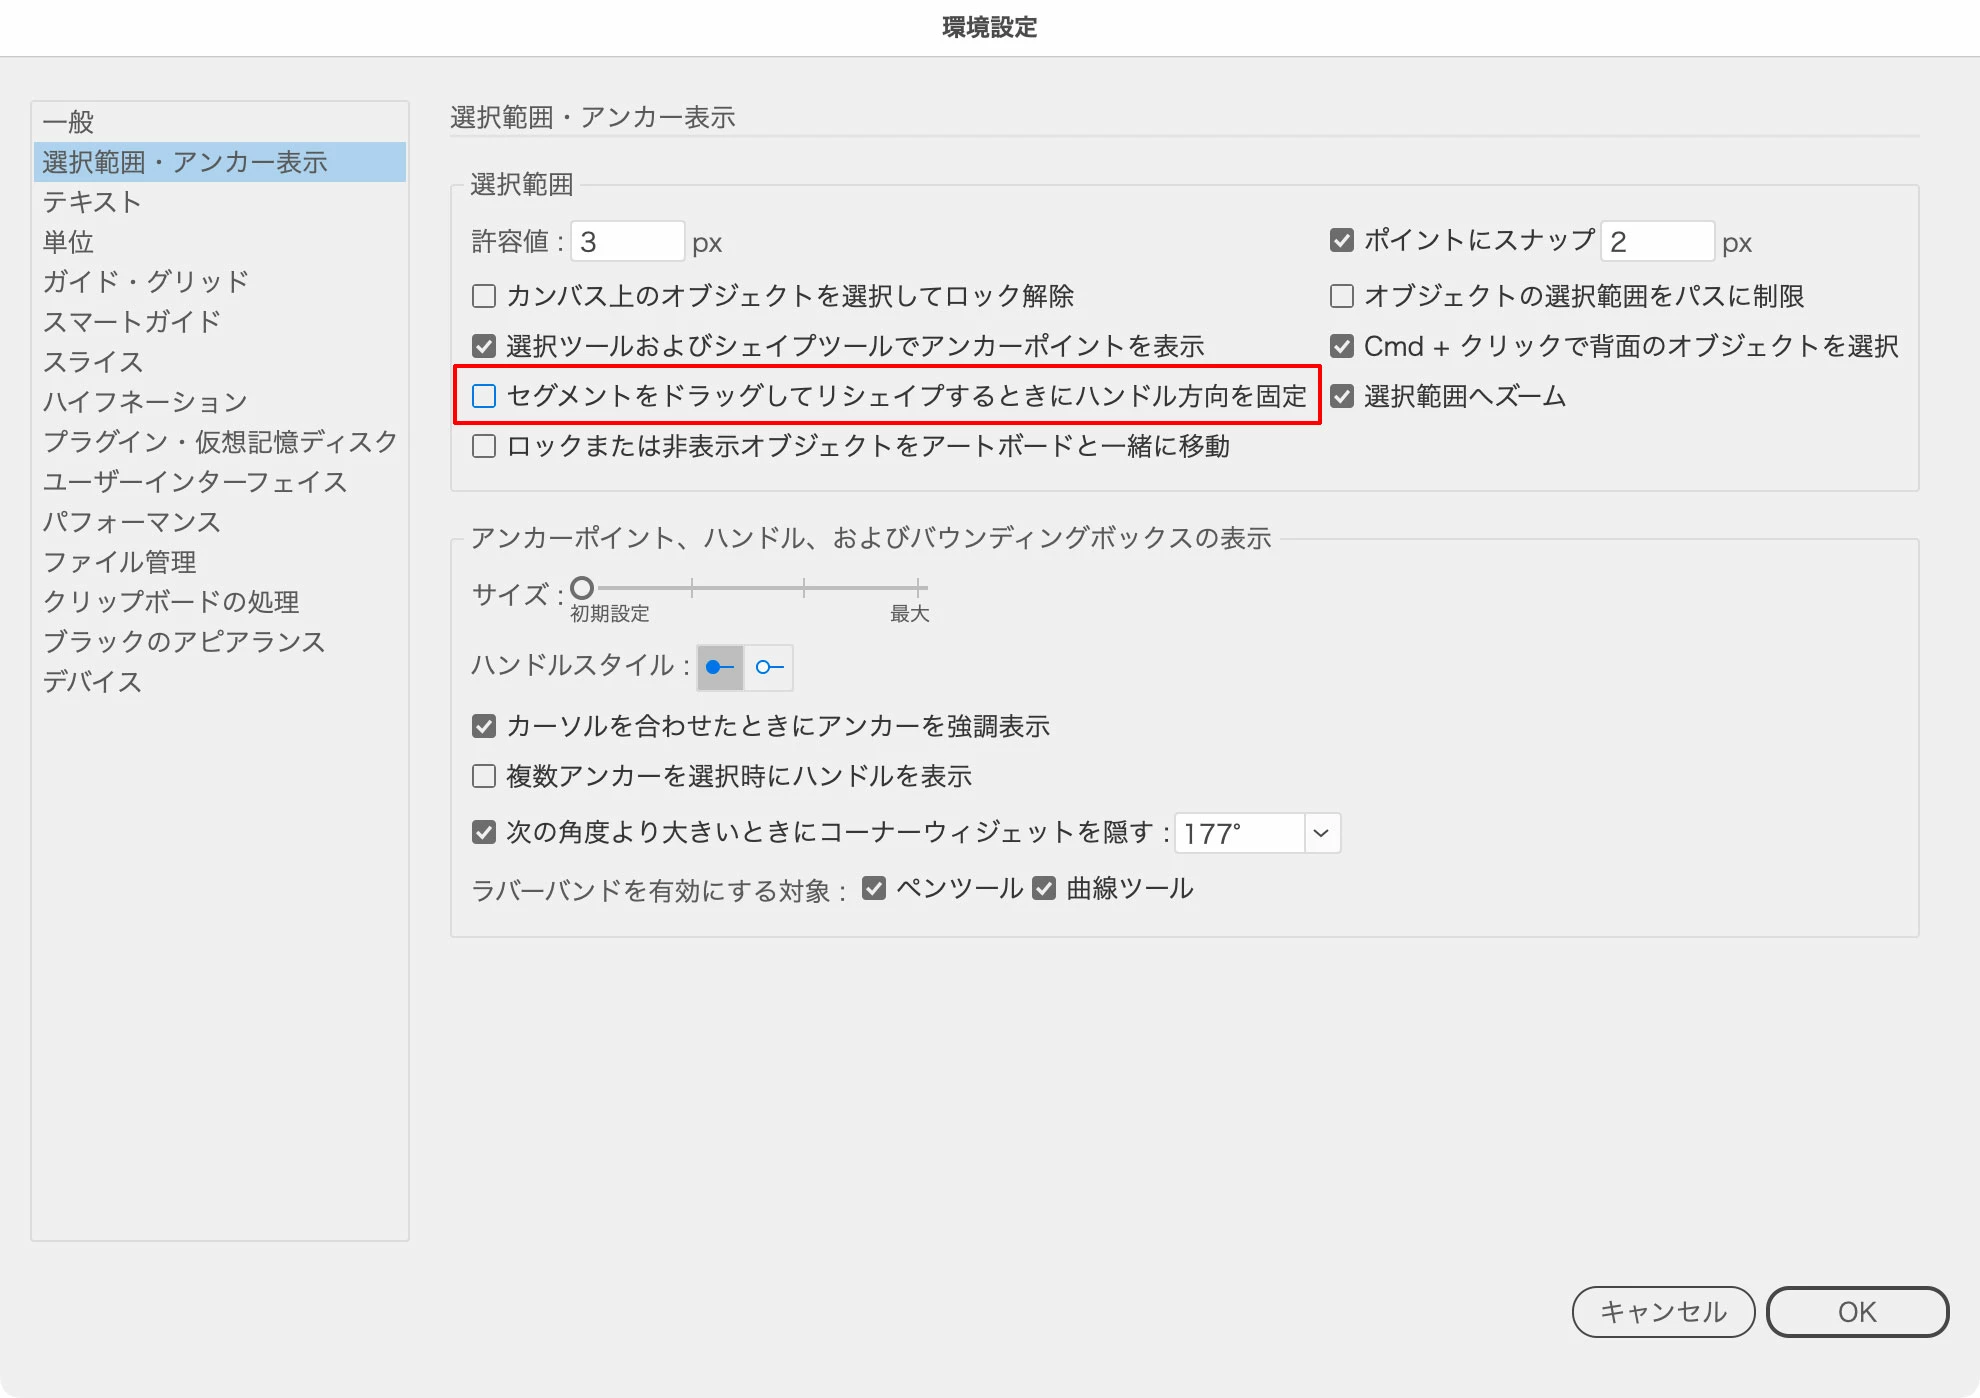Click the snap to point distance field

pos(1656,242)
